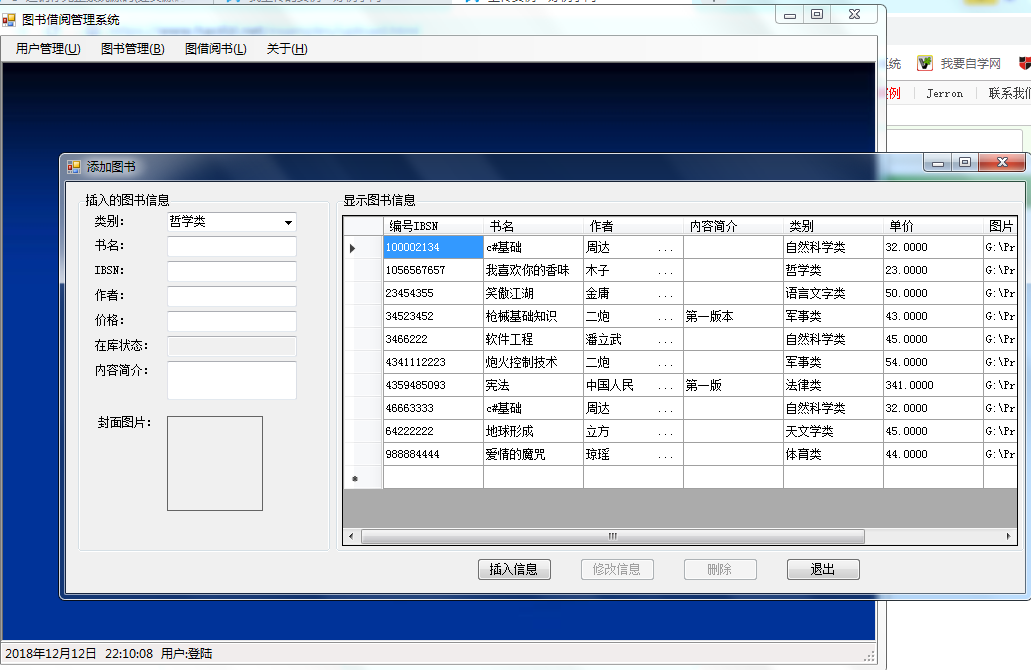Select book title 爱情的魔咒
Screen dimensions: 1031x670
click(533, 454)
